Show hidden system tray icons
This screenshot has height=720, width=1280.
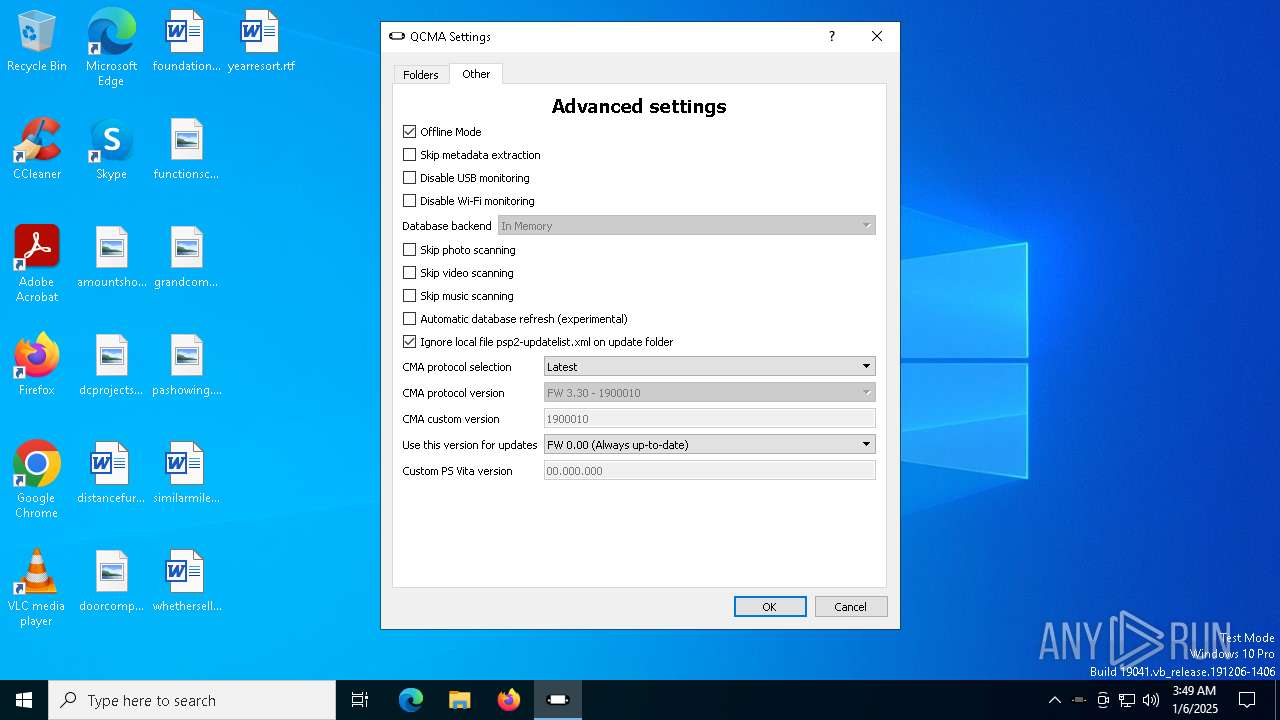pos(1054,700)
